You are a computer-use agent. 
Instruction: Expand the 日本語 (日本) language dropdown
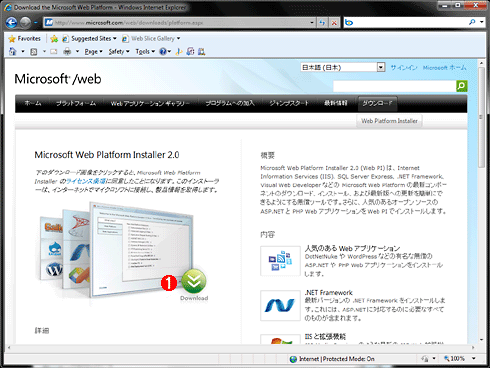pos(381,67)
